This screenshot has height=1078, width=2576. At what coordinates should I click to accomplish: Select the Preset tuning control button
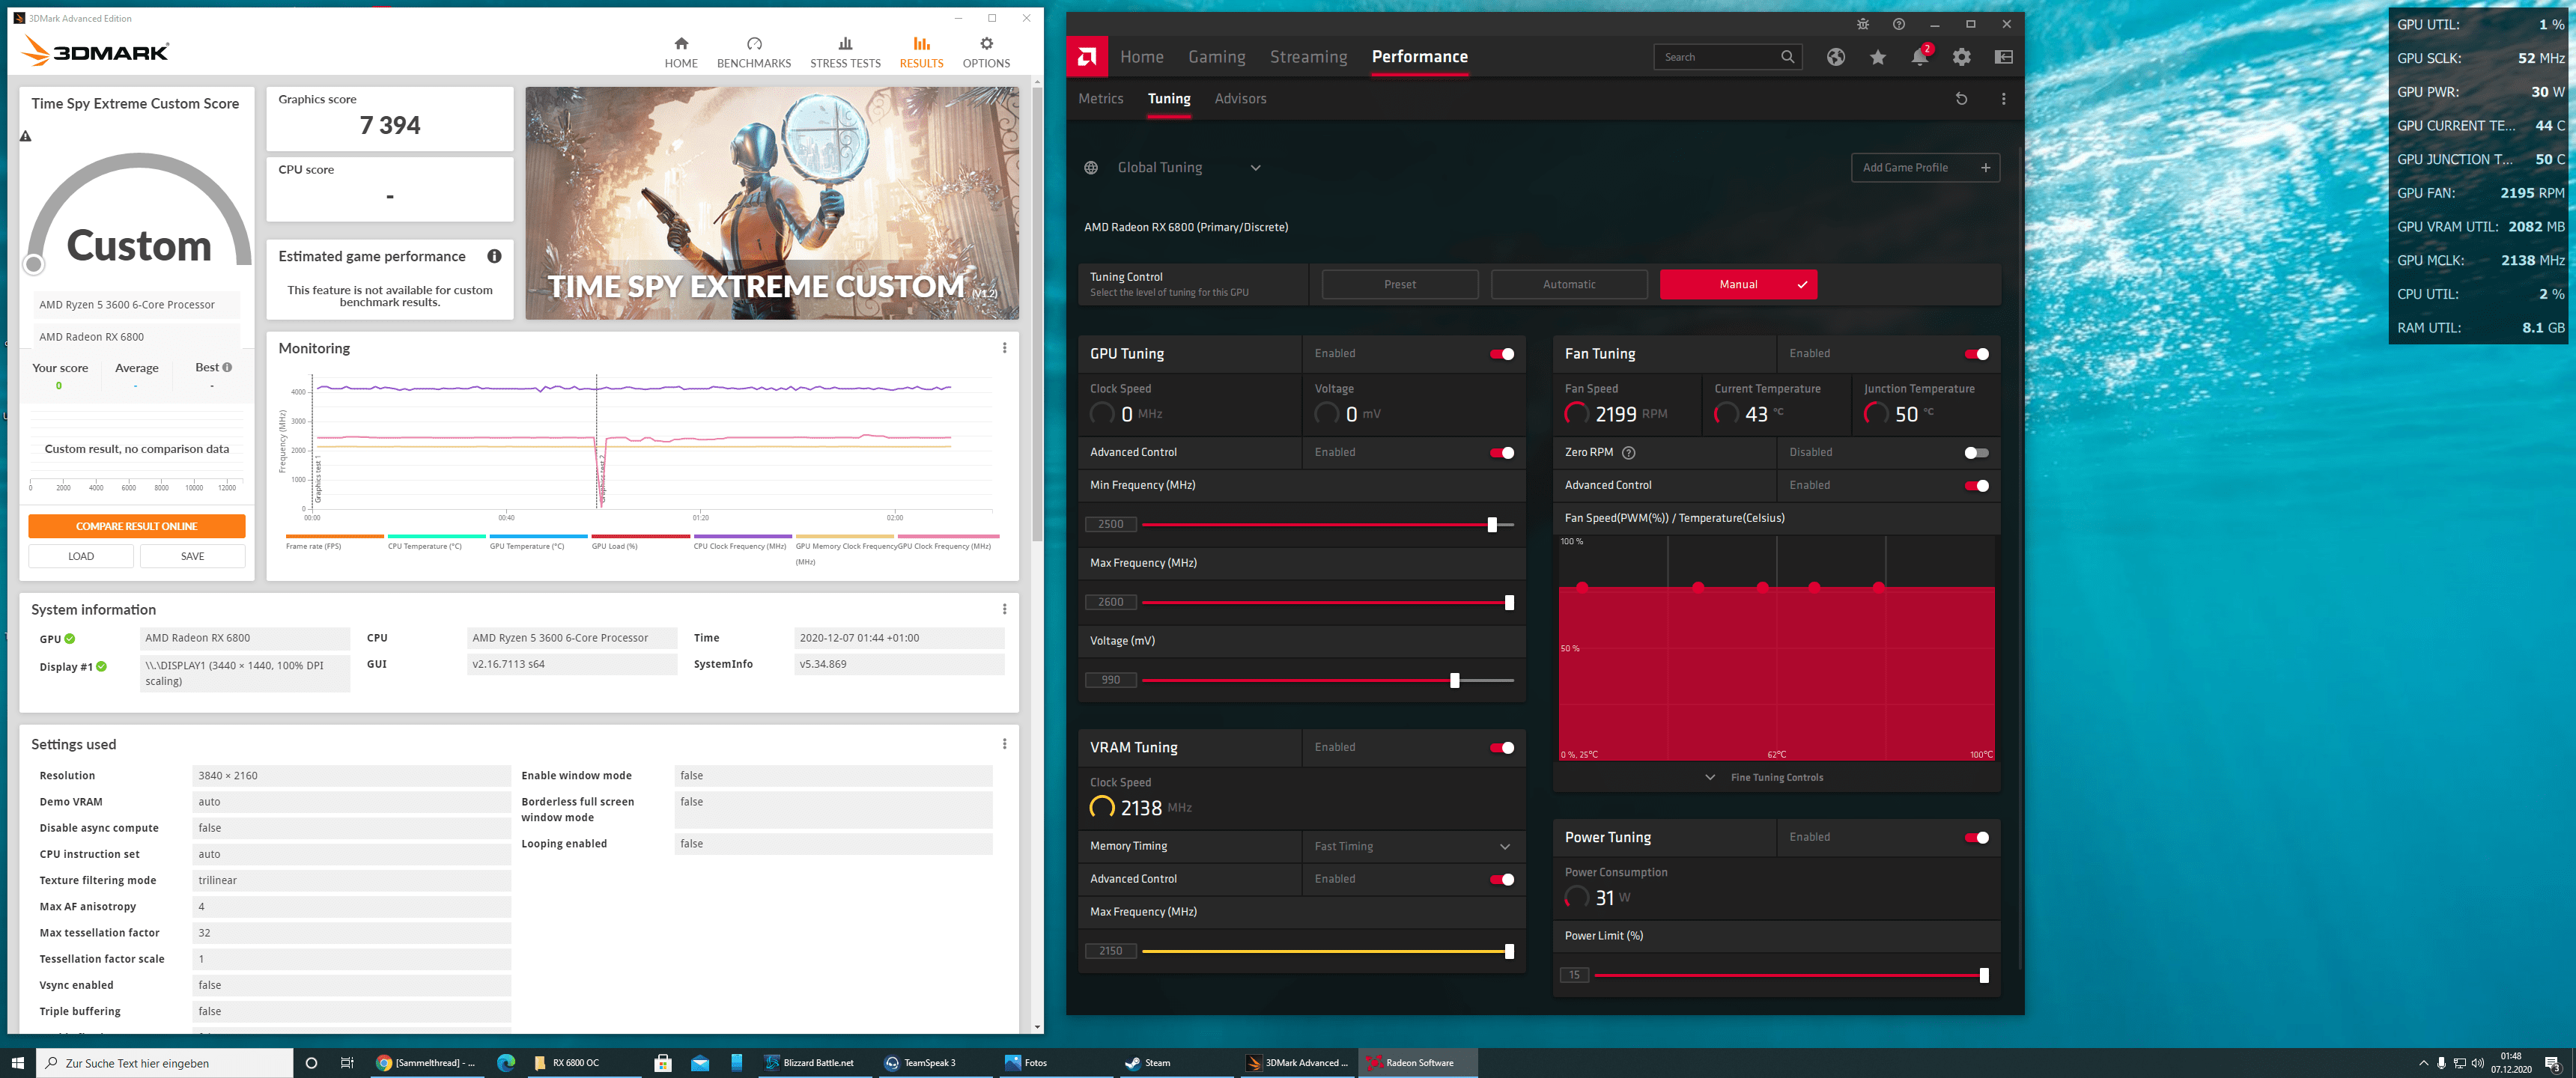(1400, 284)
